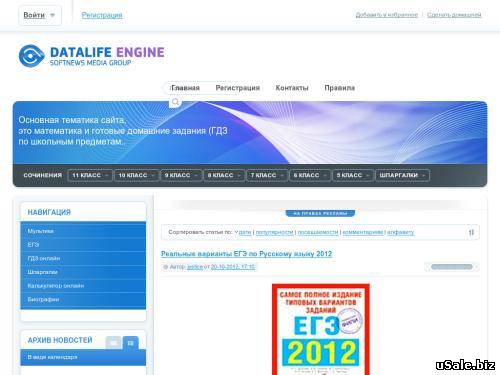The width and height of the screenshot is (500, 375).
Task: Click the article rating bar
Action: [x=452, y=267]
